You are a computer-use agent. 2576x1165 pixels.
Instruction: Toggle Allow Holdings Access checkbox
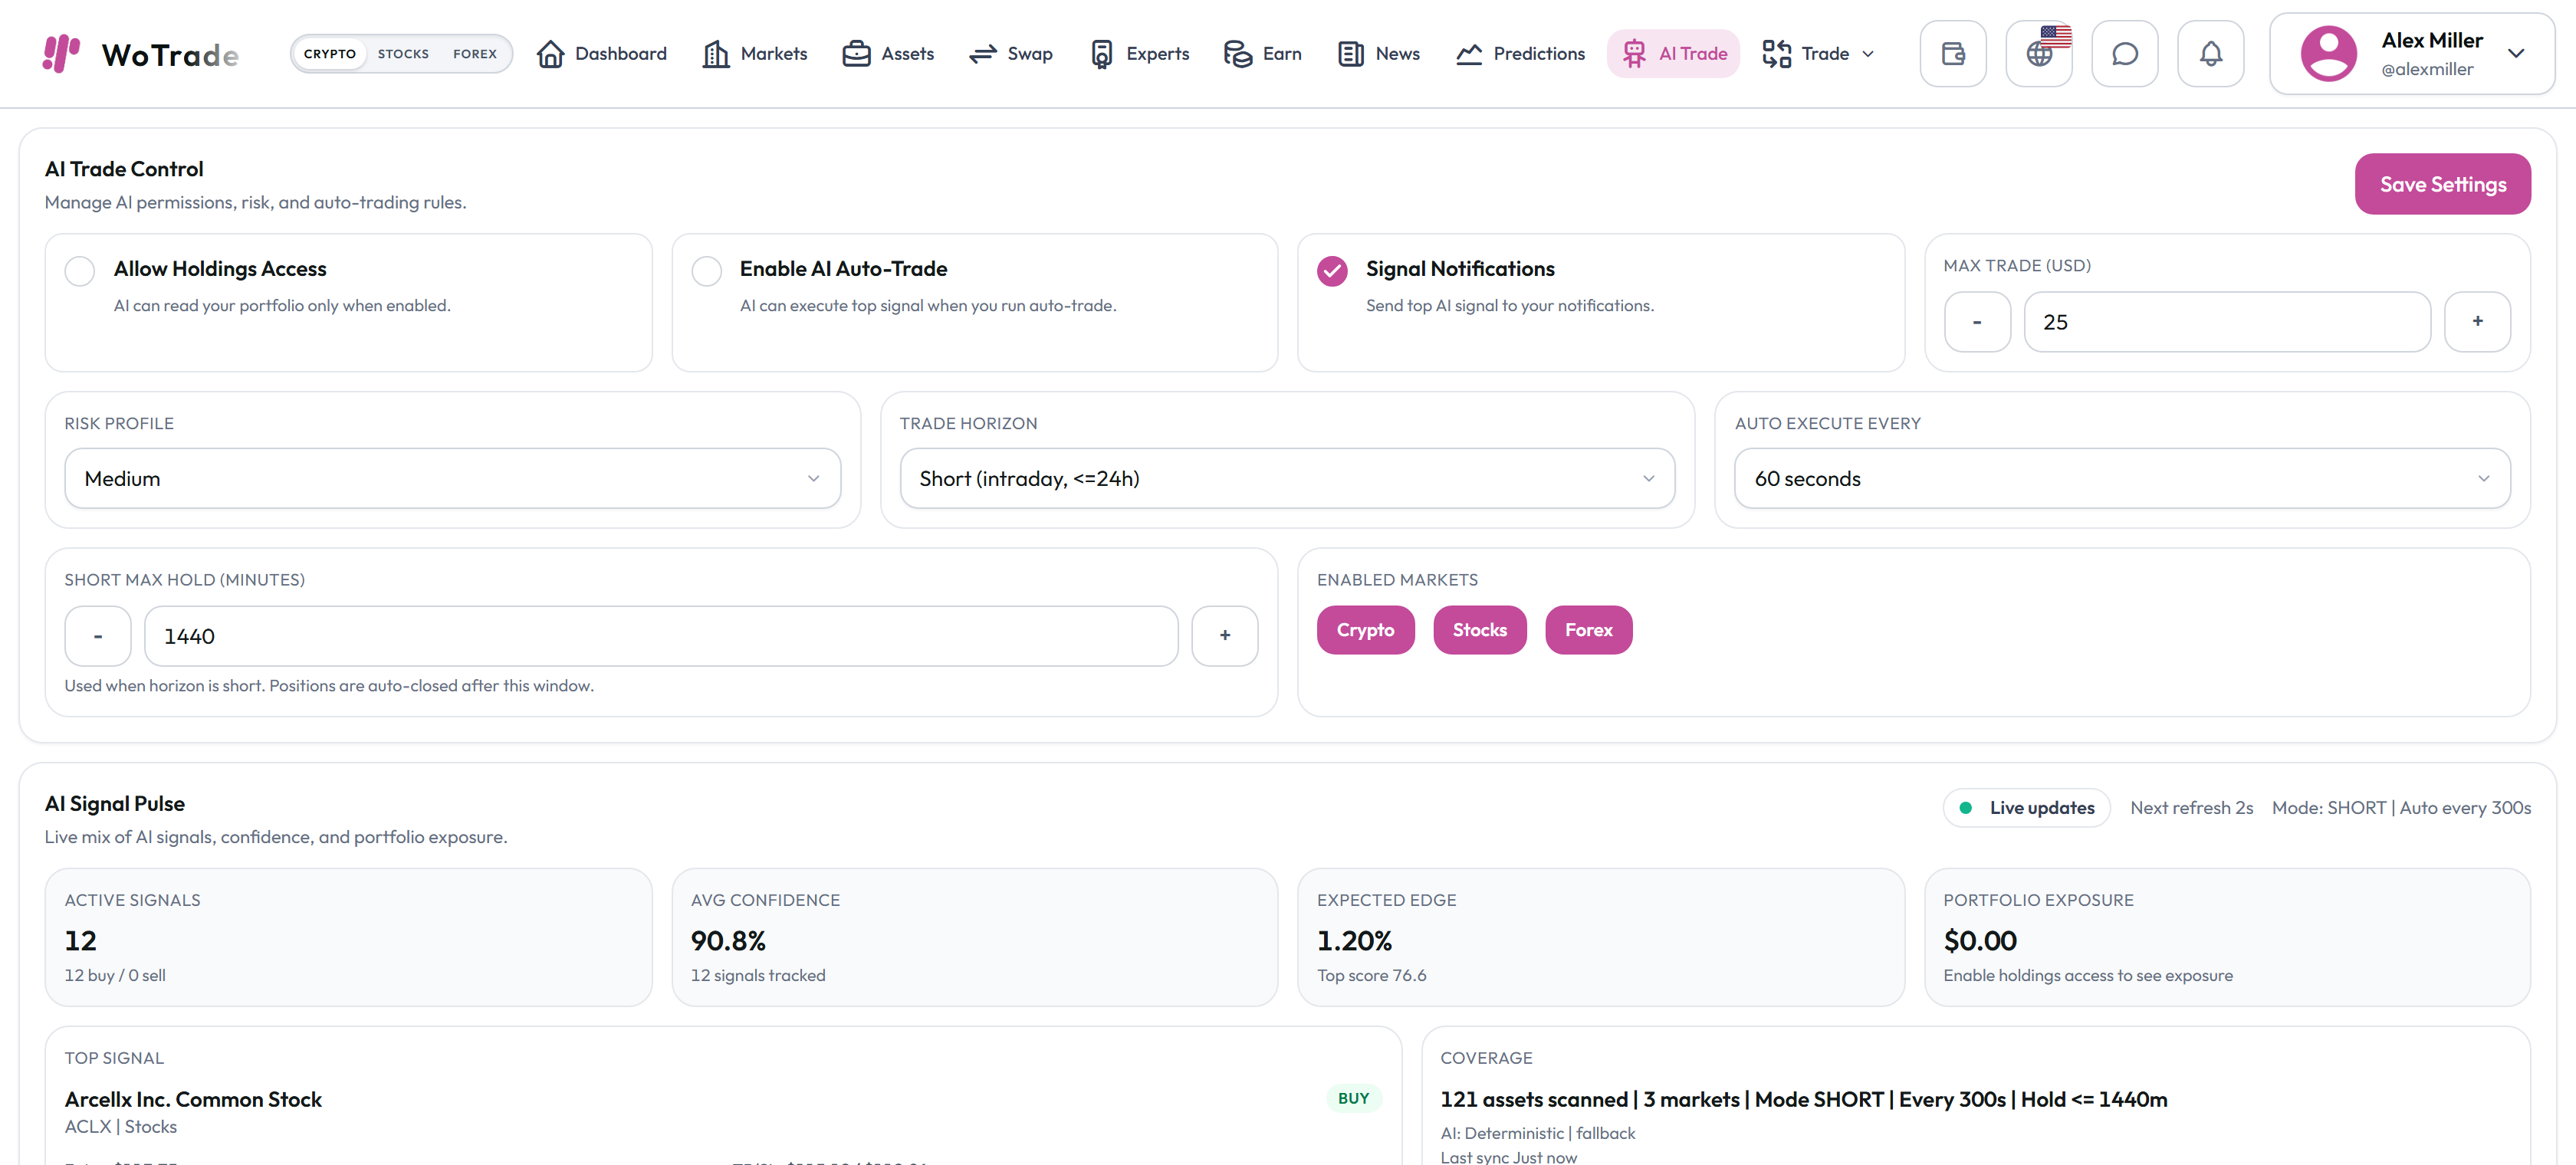pos(80,271)
